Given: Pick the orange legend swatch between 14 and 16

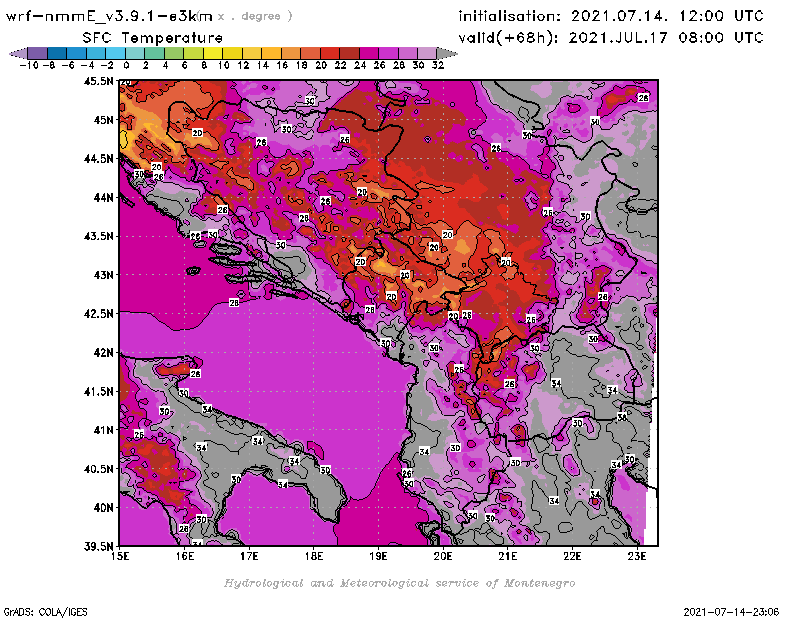Looking at the screenshot, I should [271, 53].
